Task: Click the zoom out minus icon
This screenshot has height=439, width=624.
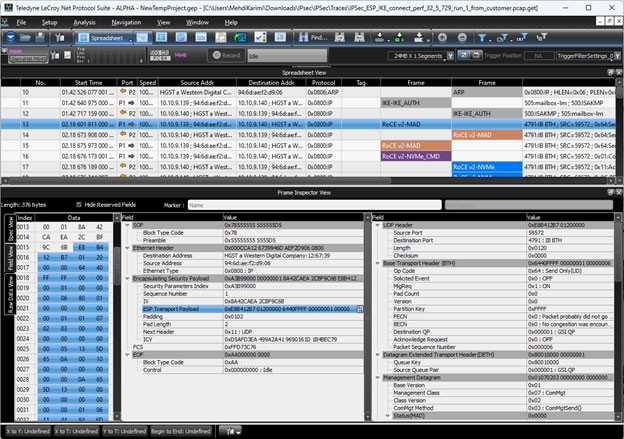Action: coord(462,38)
